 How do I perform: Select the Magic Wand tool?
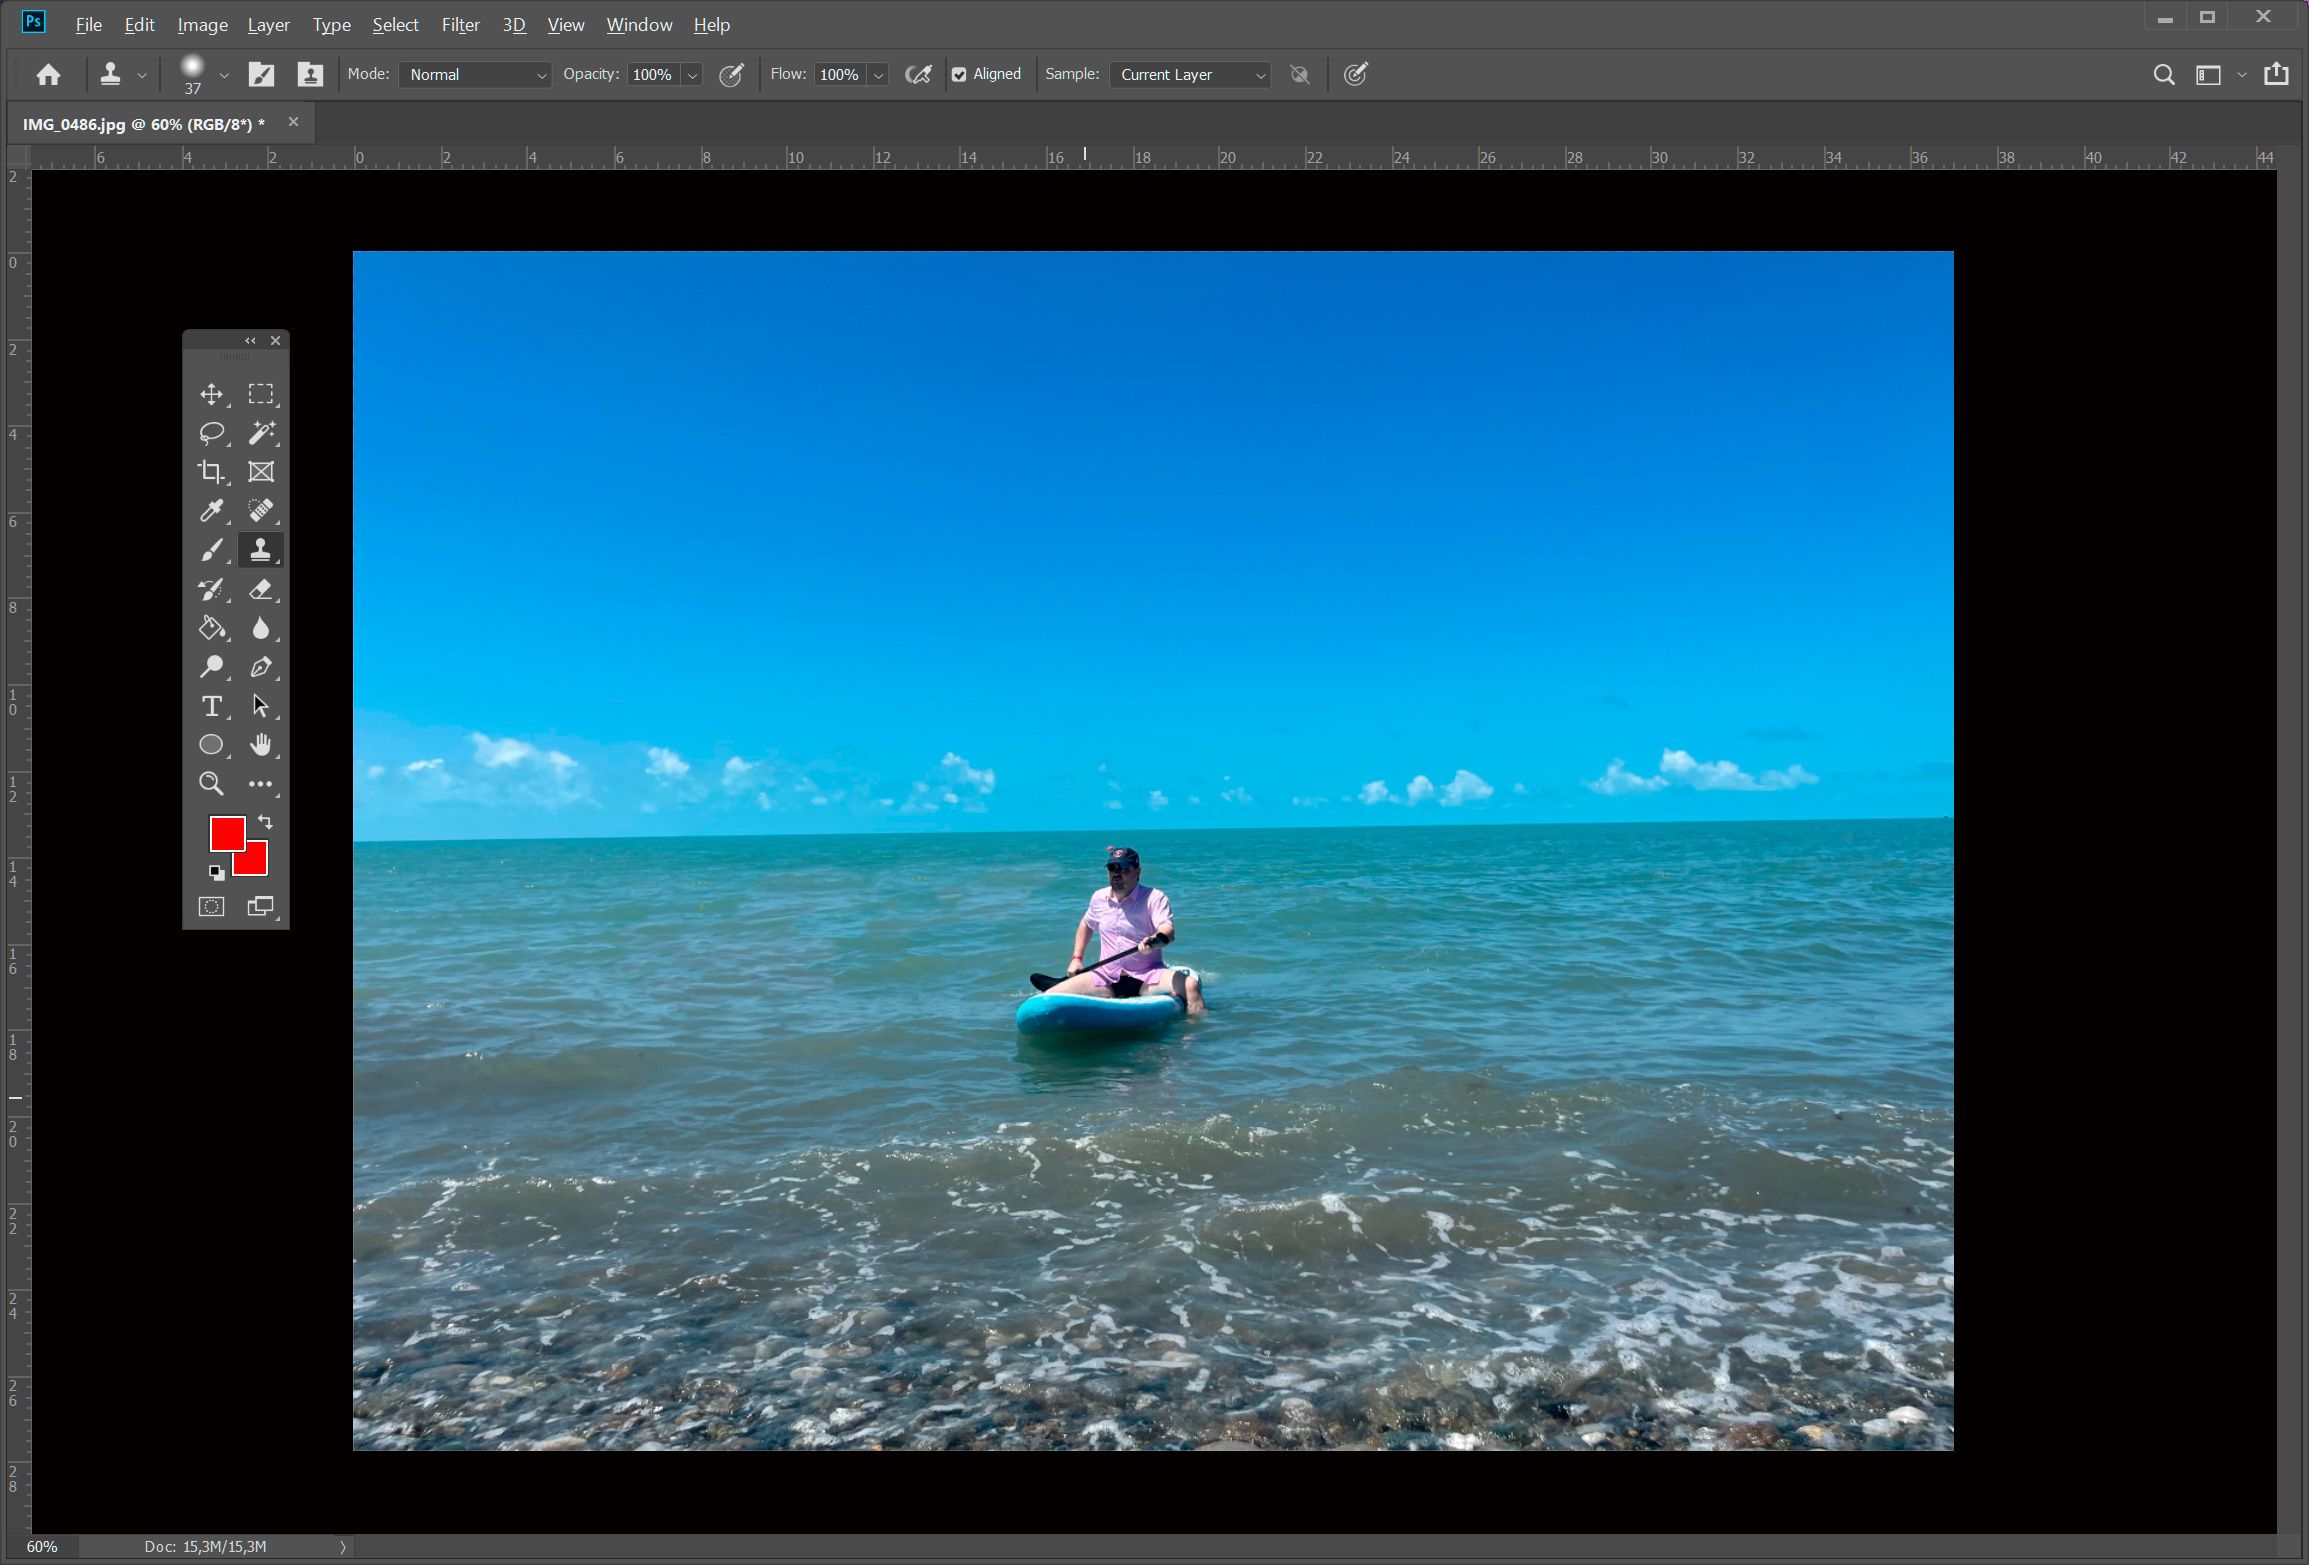tap(260, 431)
